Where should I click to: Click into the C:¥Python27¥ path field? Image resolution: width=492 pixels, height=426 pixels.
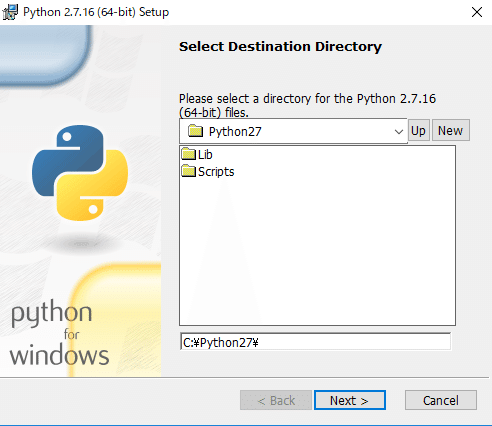point(315,342)
